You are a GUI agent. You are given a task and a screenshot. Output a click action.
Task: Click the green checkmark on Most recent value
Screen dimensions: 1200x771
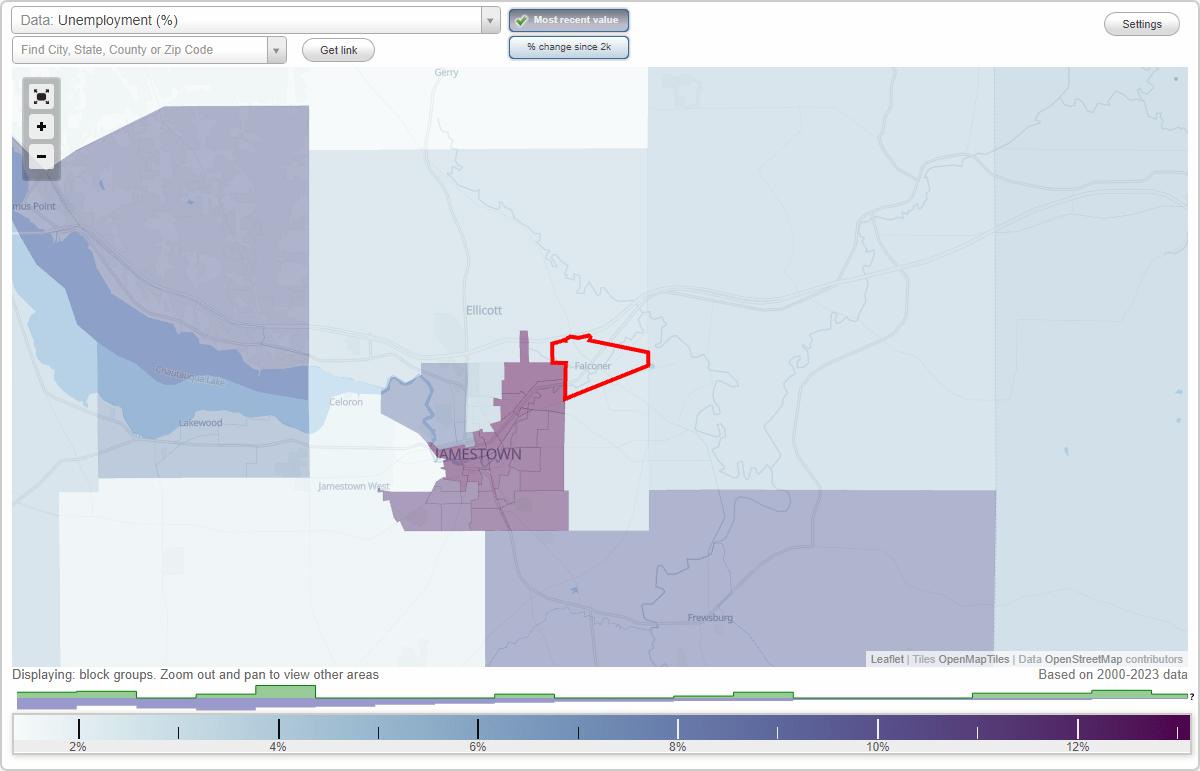pos(523,20)
